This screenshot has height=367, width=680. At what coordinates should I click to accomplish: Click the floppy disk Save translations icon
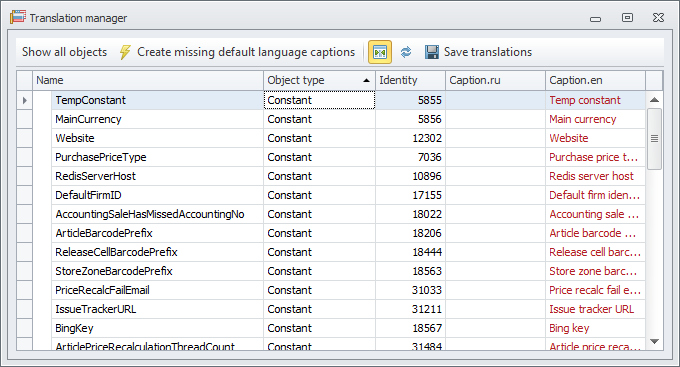click(432, 52)
